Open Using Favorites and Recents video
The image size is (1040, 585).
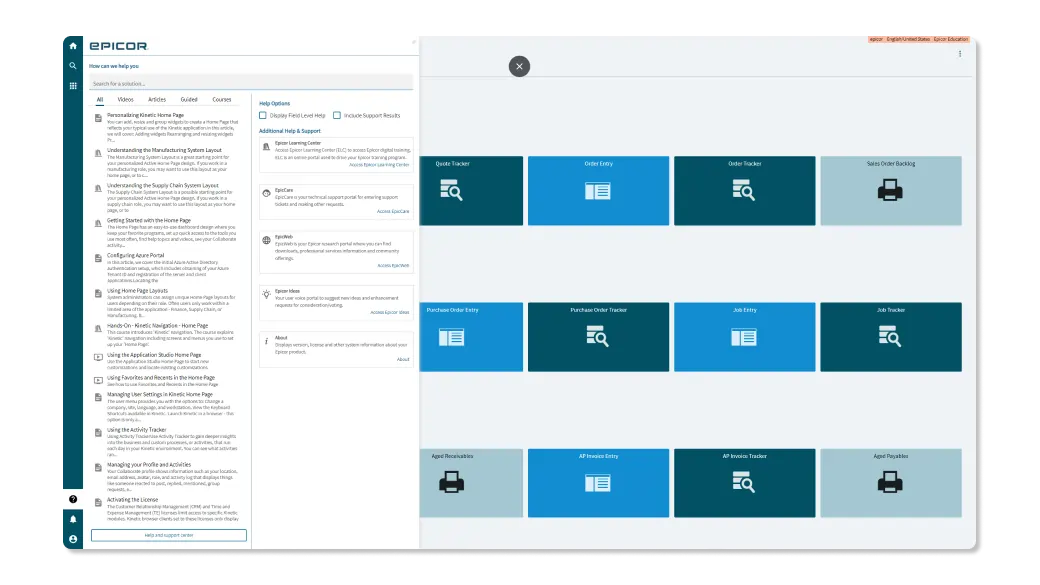[x=161, y=377]
